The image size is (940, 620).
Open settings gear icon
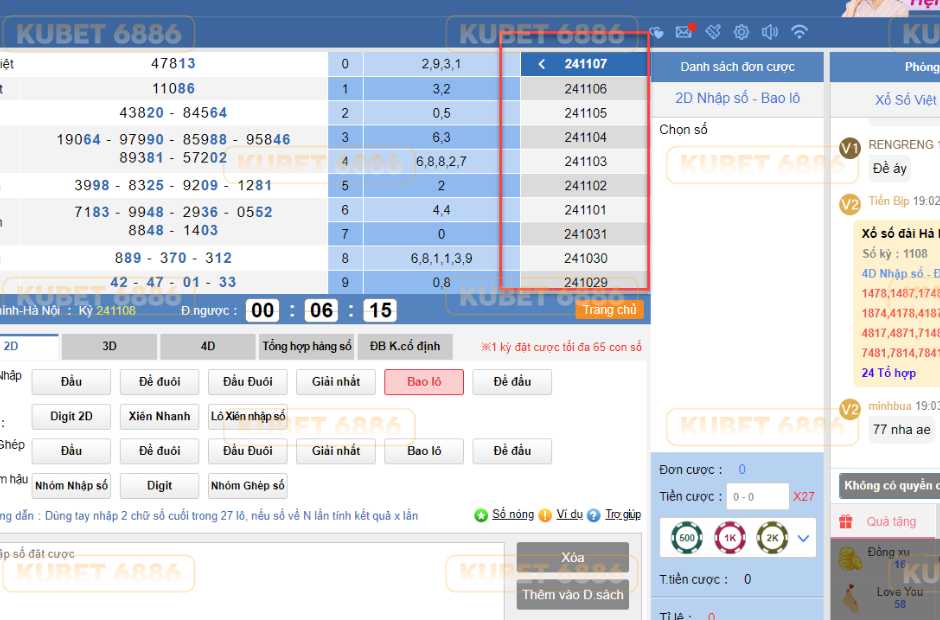(x=742, y=32)
